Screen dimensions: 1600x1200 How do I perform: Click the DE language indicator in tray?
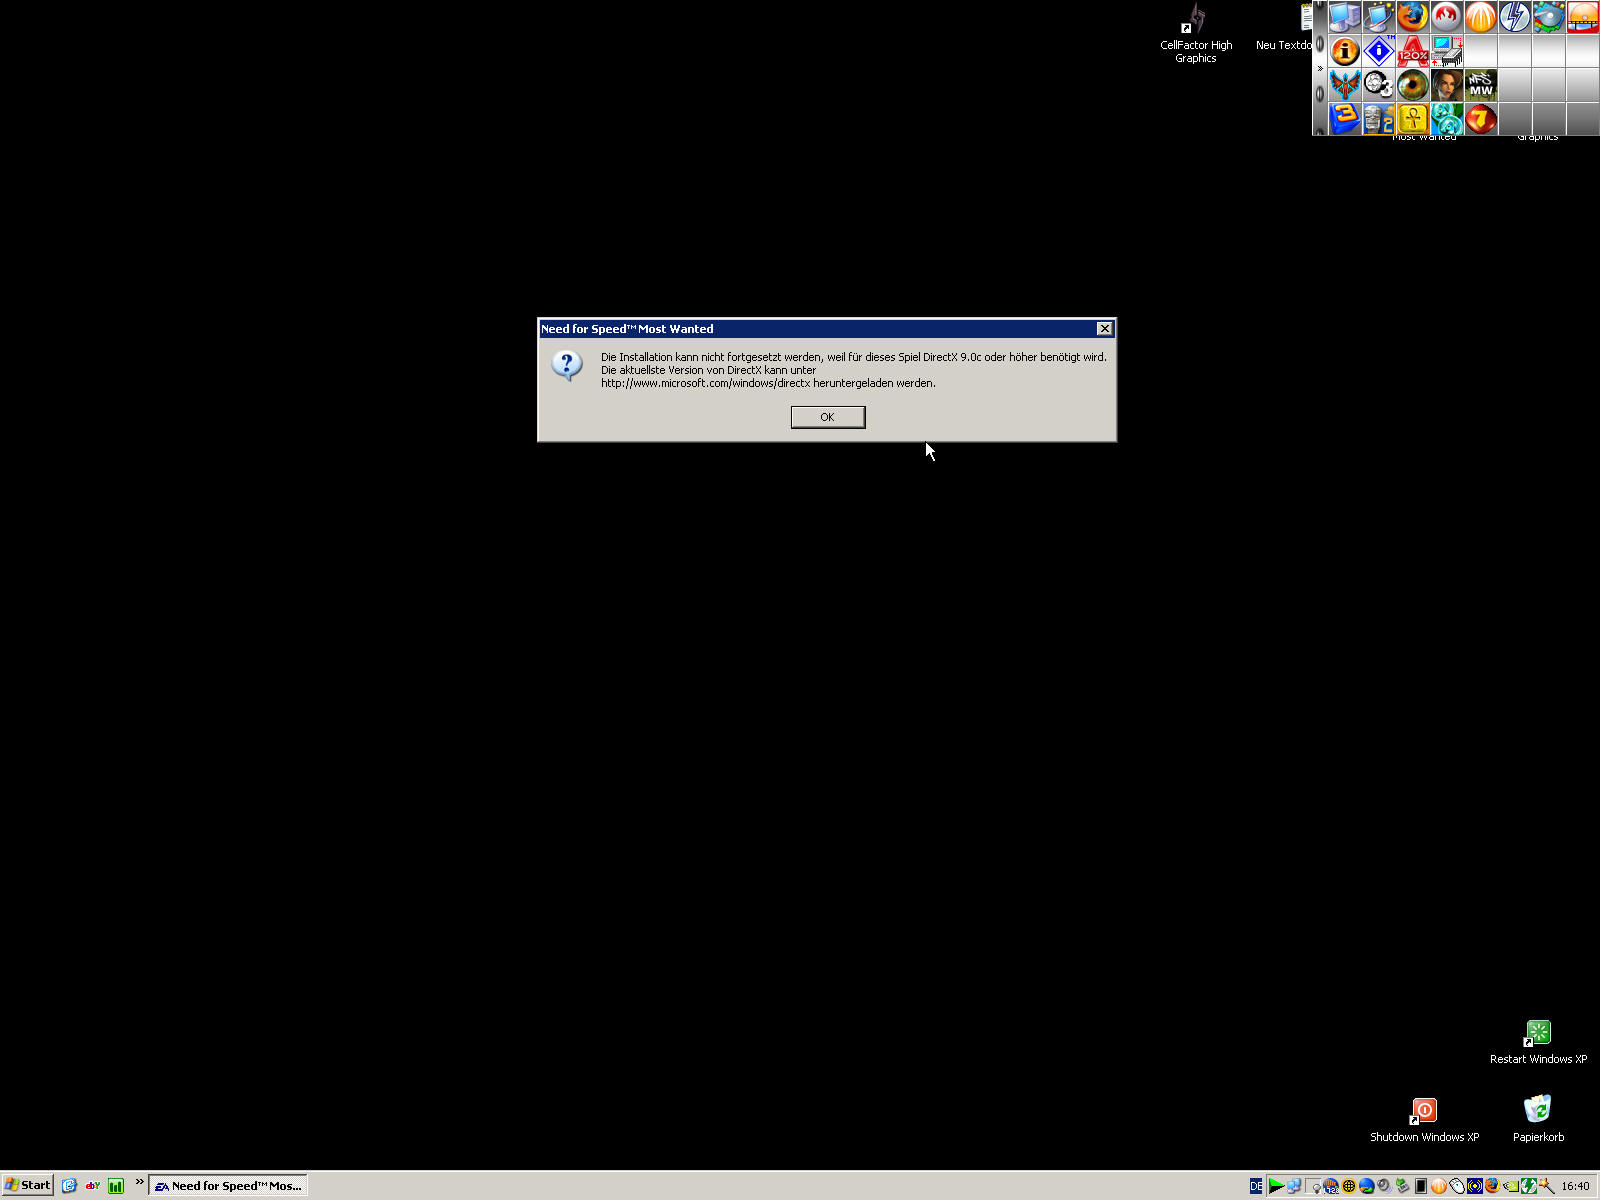click(1256, 1186)
